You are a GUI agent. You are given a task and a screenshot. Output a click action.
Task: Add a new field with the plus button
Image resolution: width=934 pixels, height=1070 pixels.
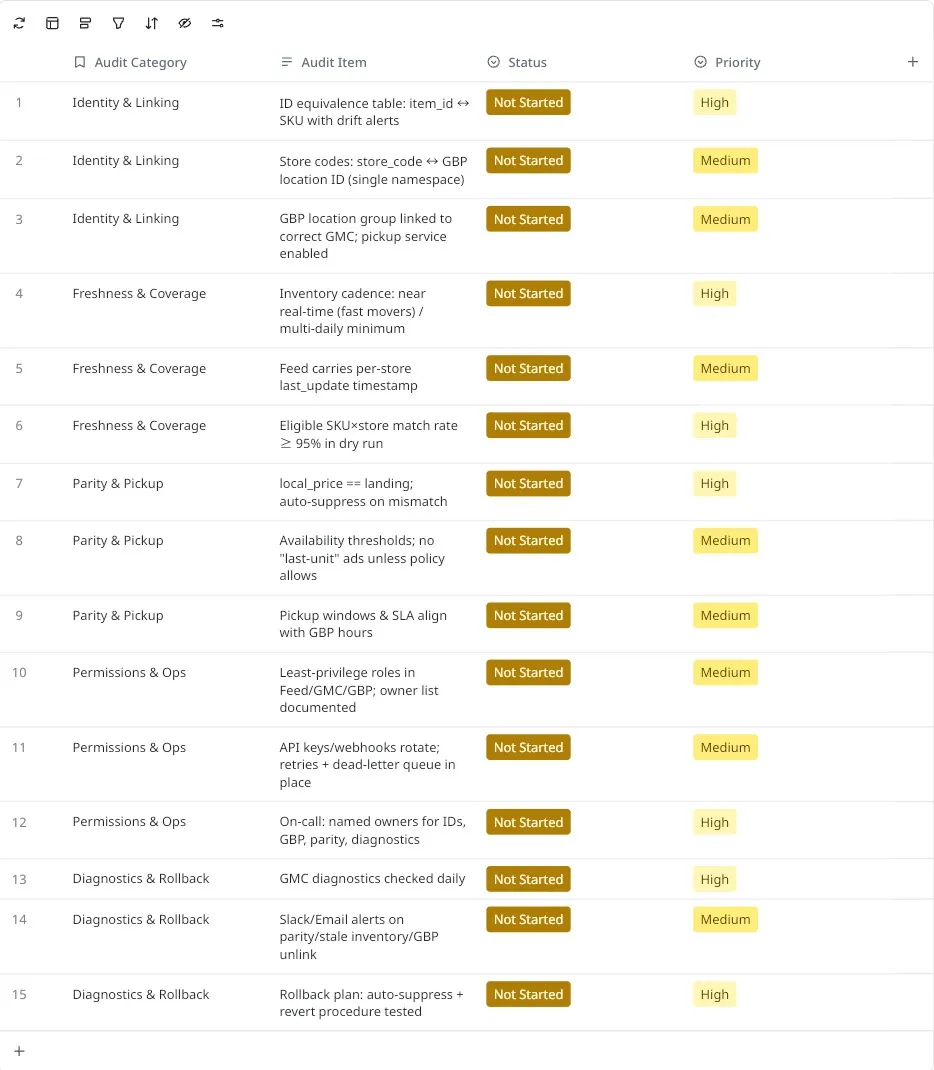(x=912, y=62)
